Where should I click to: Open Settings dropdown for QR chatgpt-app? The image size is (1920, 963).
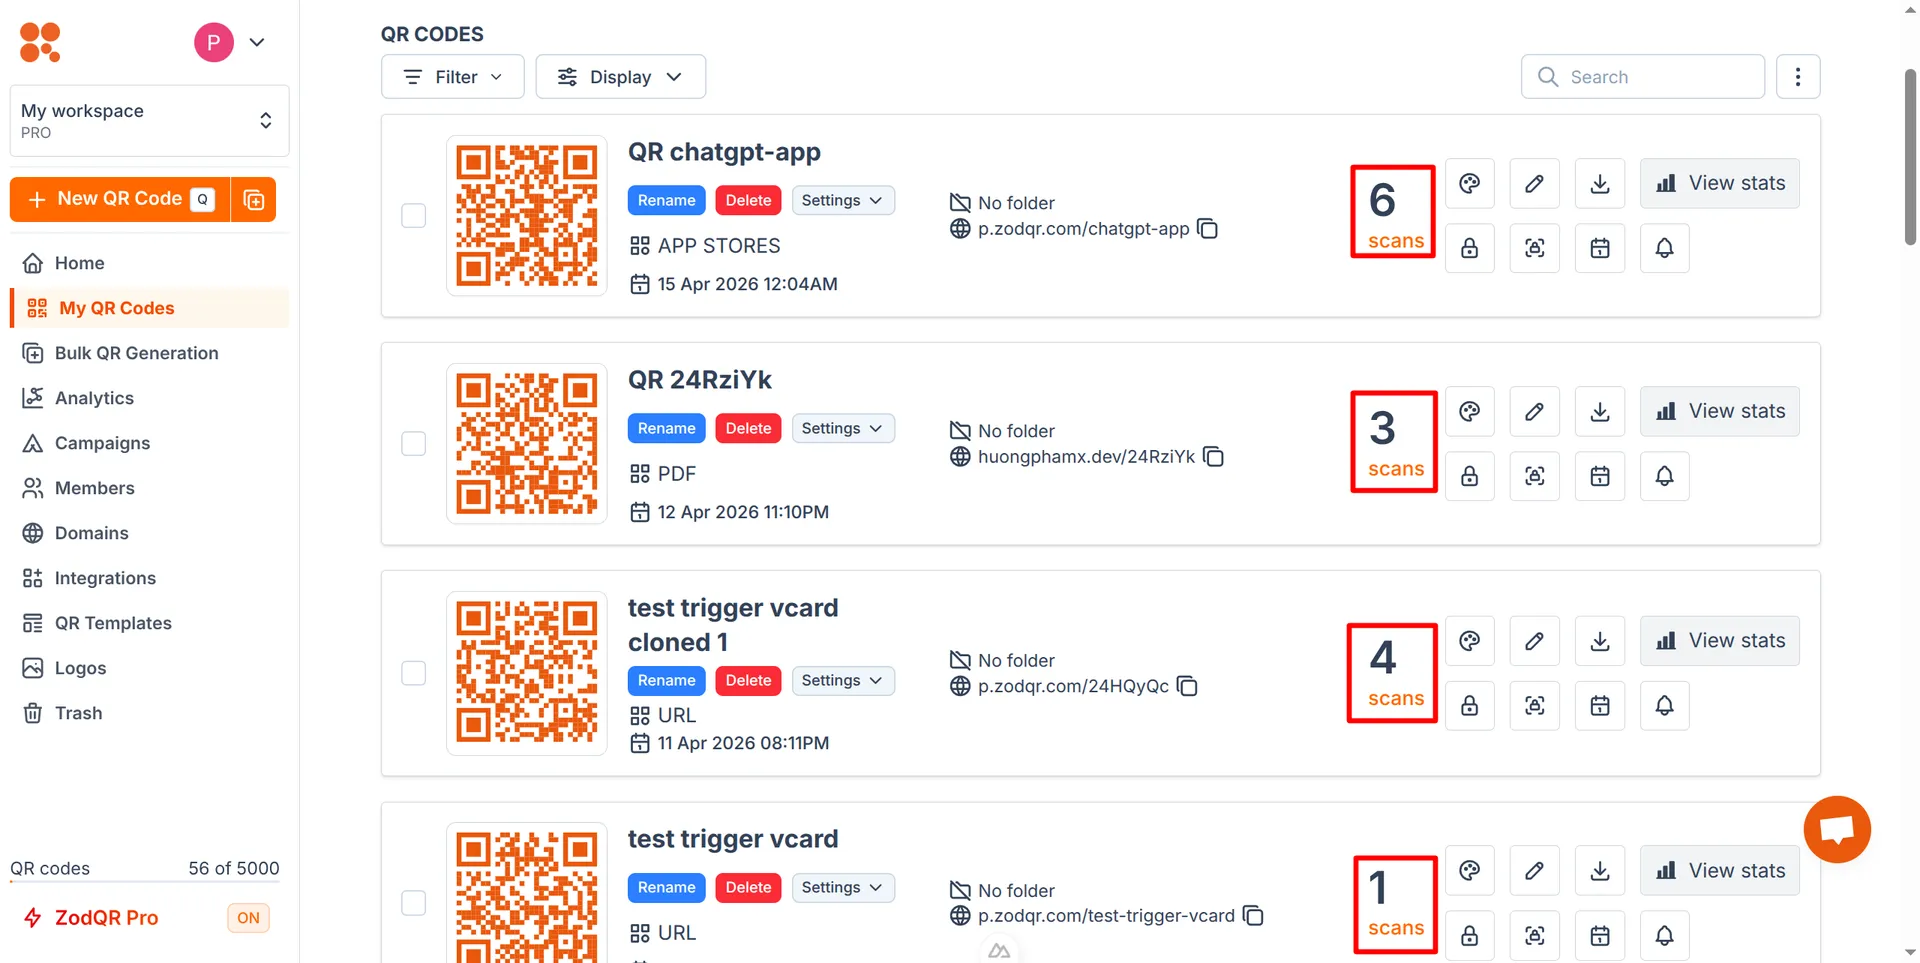[x=843, y=200]
